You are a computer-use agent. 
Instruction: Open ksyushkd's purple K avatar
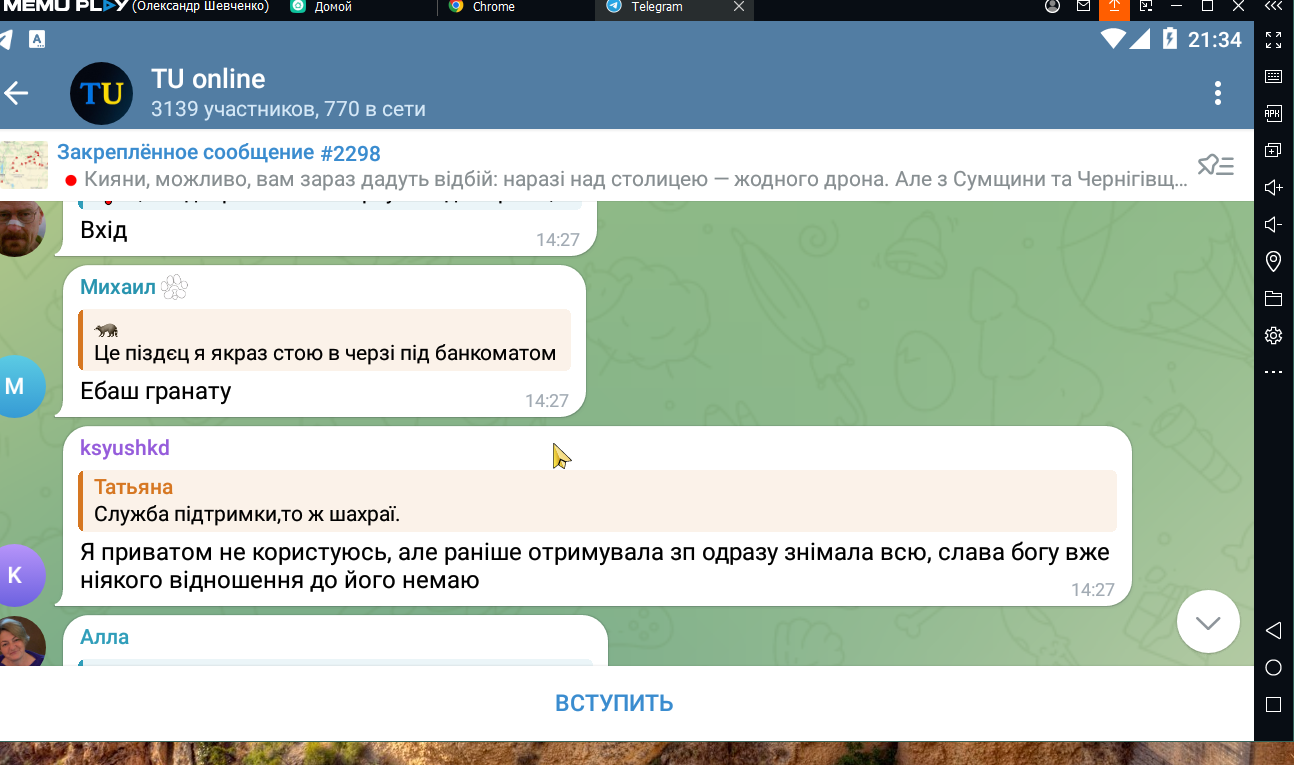[x=15, y=575]
